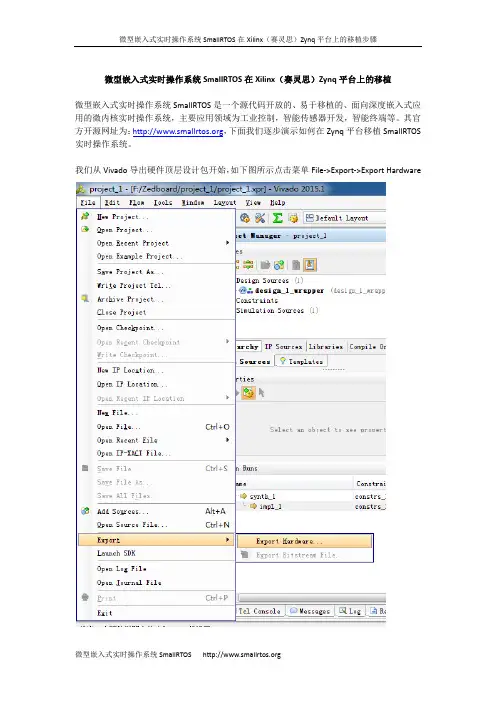Select synth_1 in Design Runs

click(262, 497)
